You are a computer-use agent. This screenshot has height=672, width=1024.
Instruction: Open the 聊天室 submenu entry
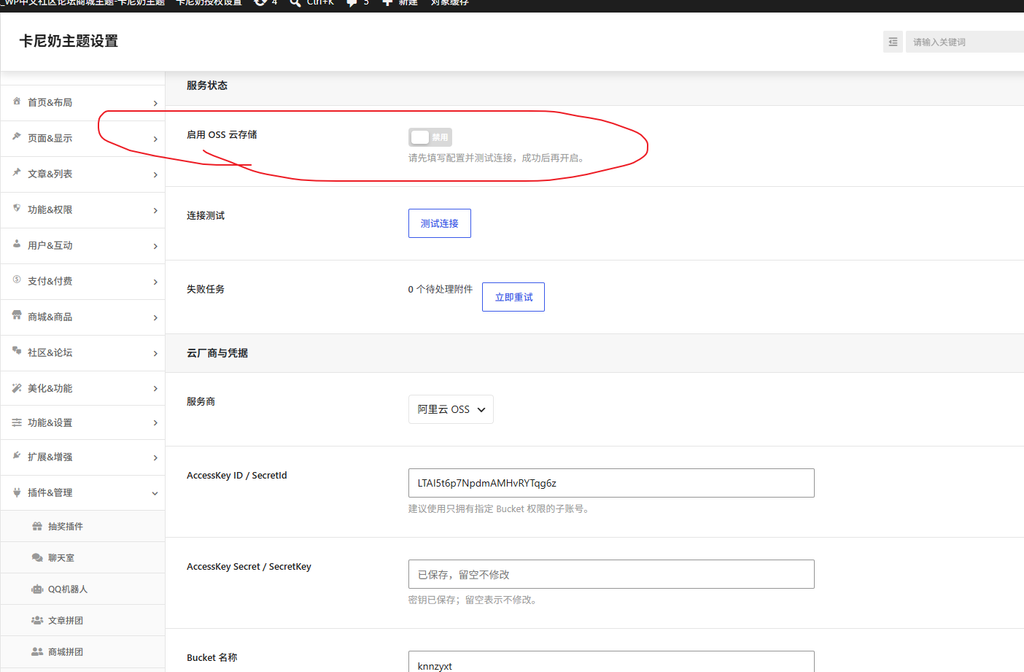[82, 558]
